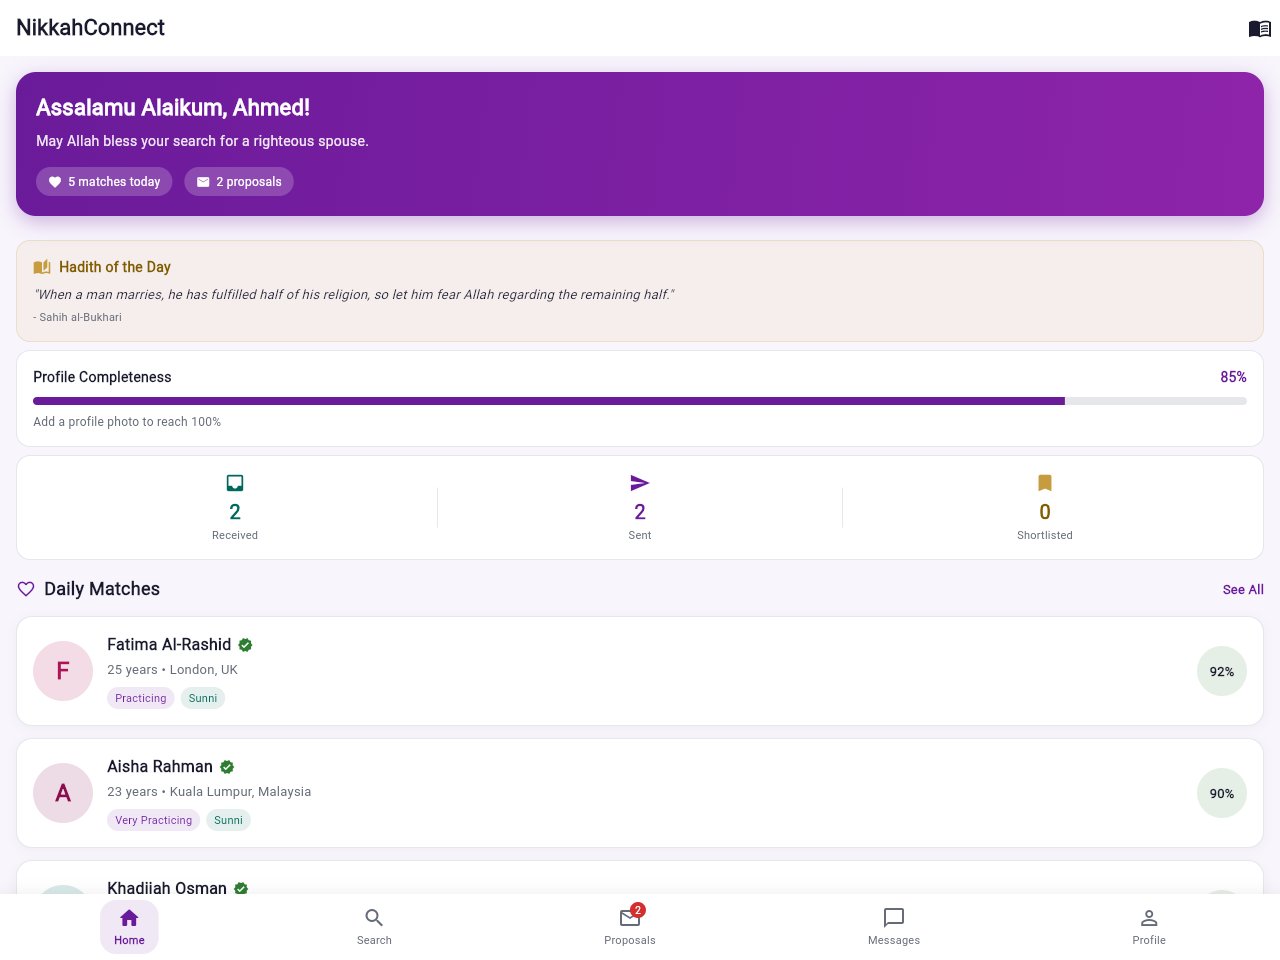The height and width of the screenshot is (960, 1280).
Task: Click the 'Add a profile photo' hint
Action: (127, 422)
